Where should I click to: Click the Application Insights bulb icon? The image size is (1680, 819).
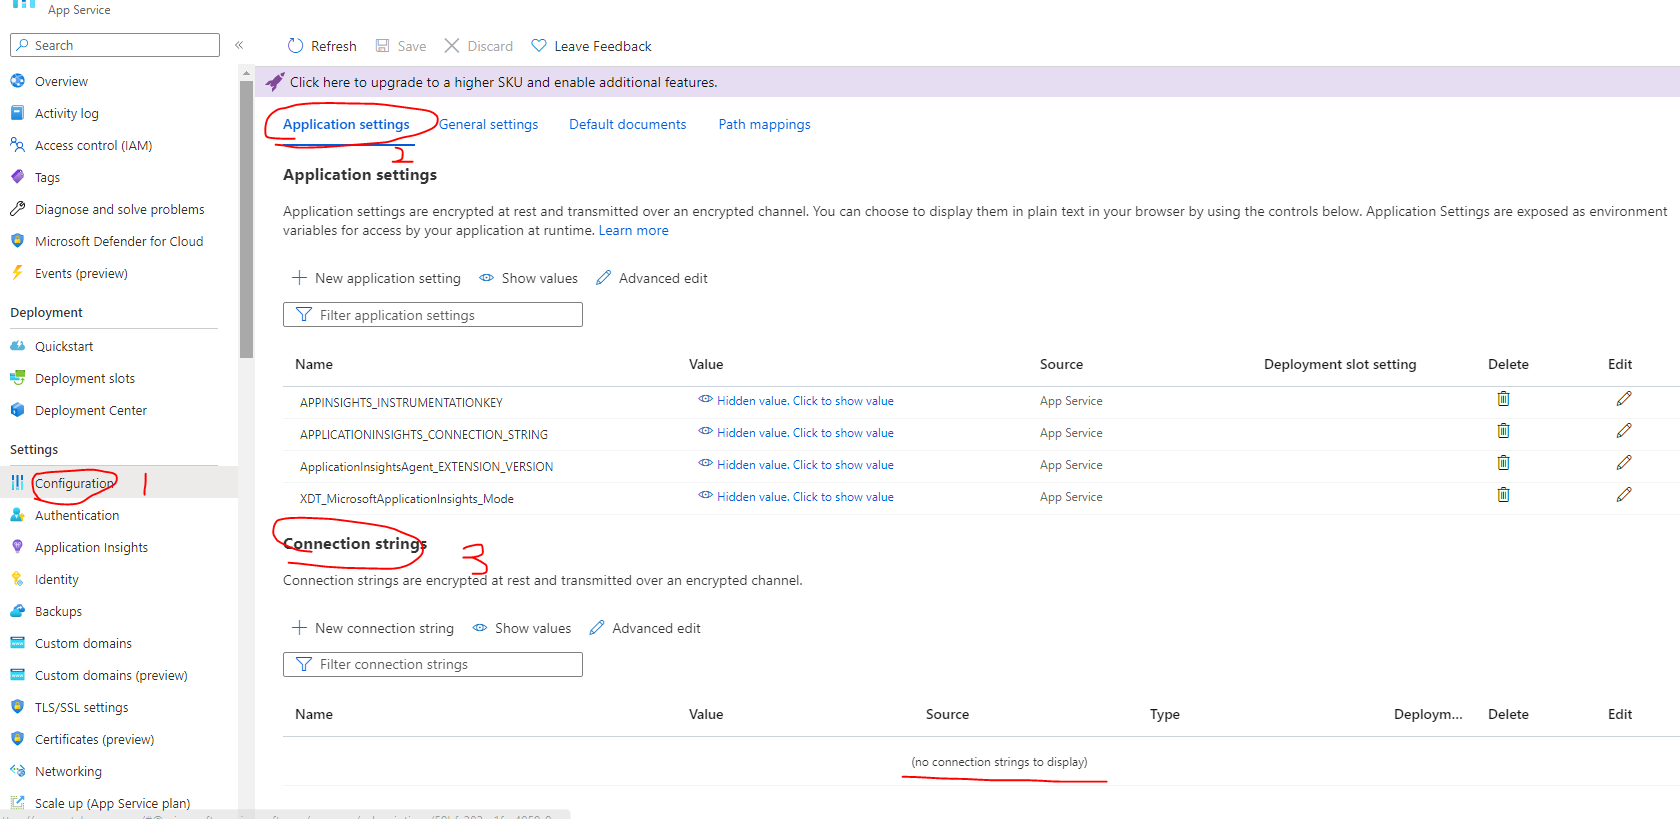pos(17,547)
